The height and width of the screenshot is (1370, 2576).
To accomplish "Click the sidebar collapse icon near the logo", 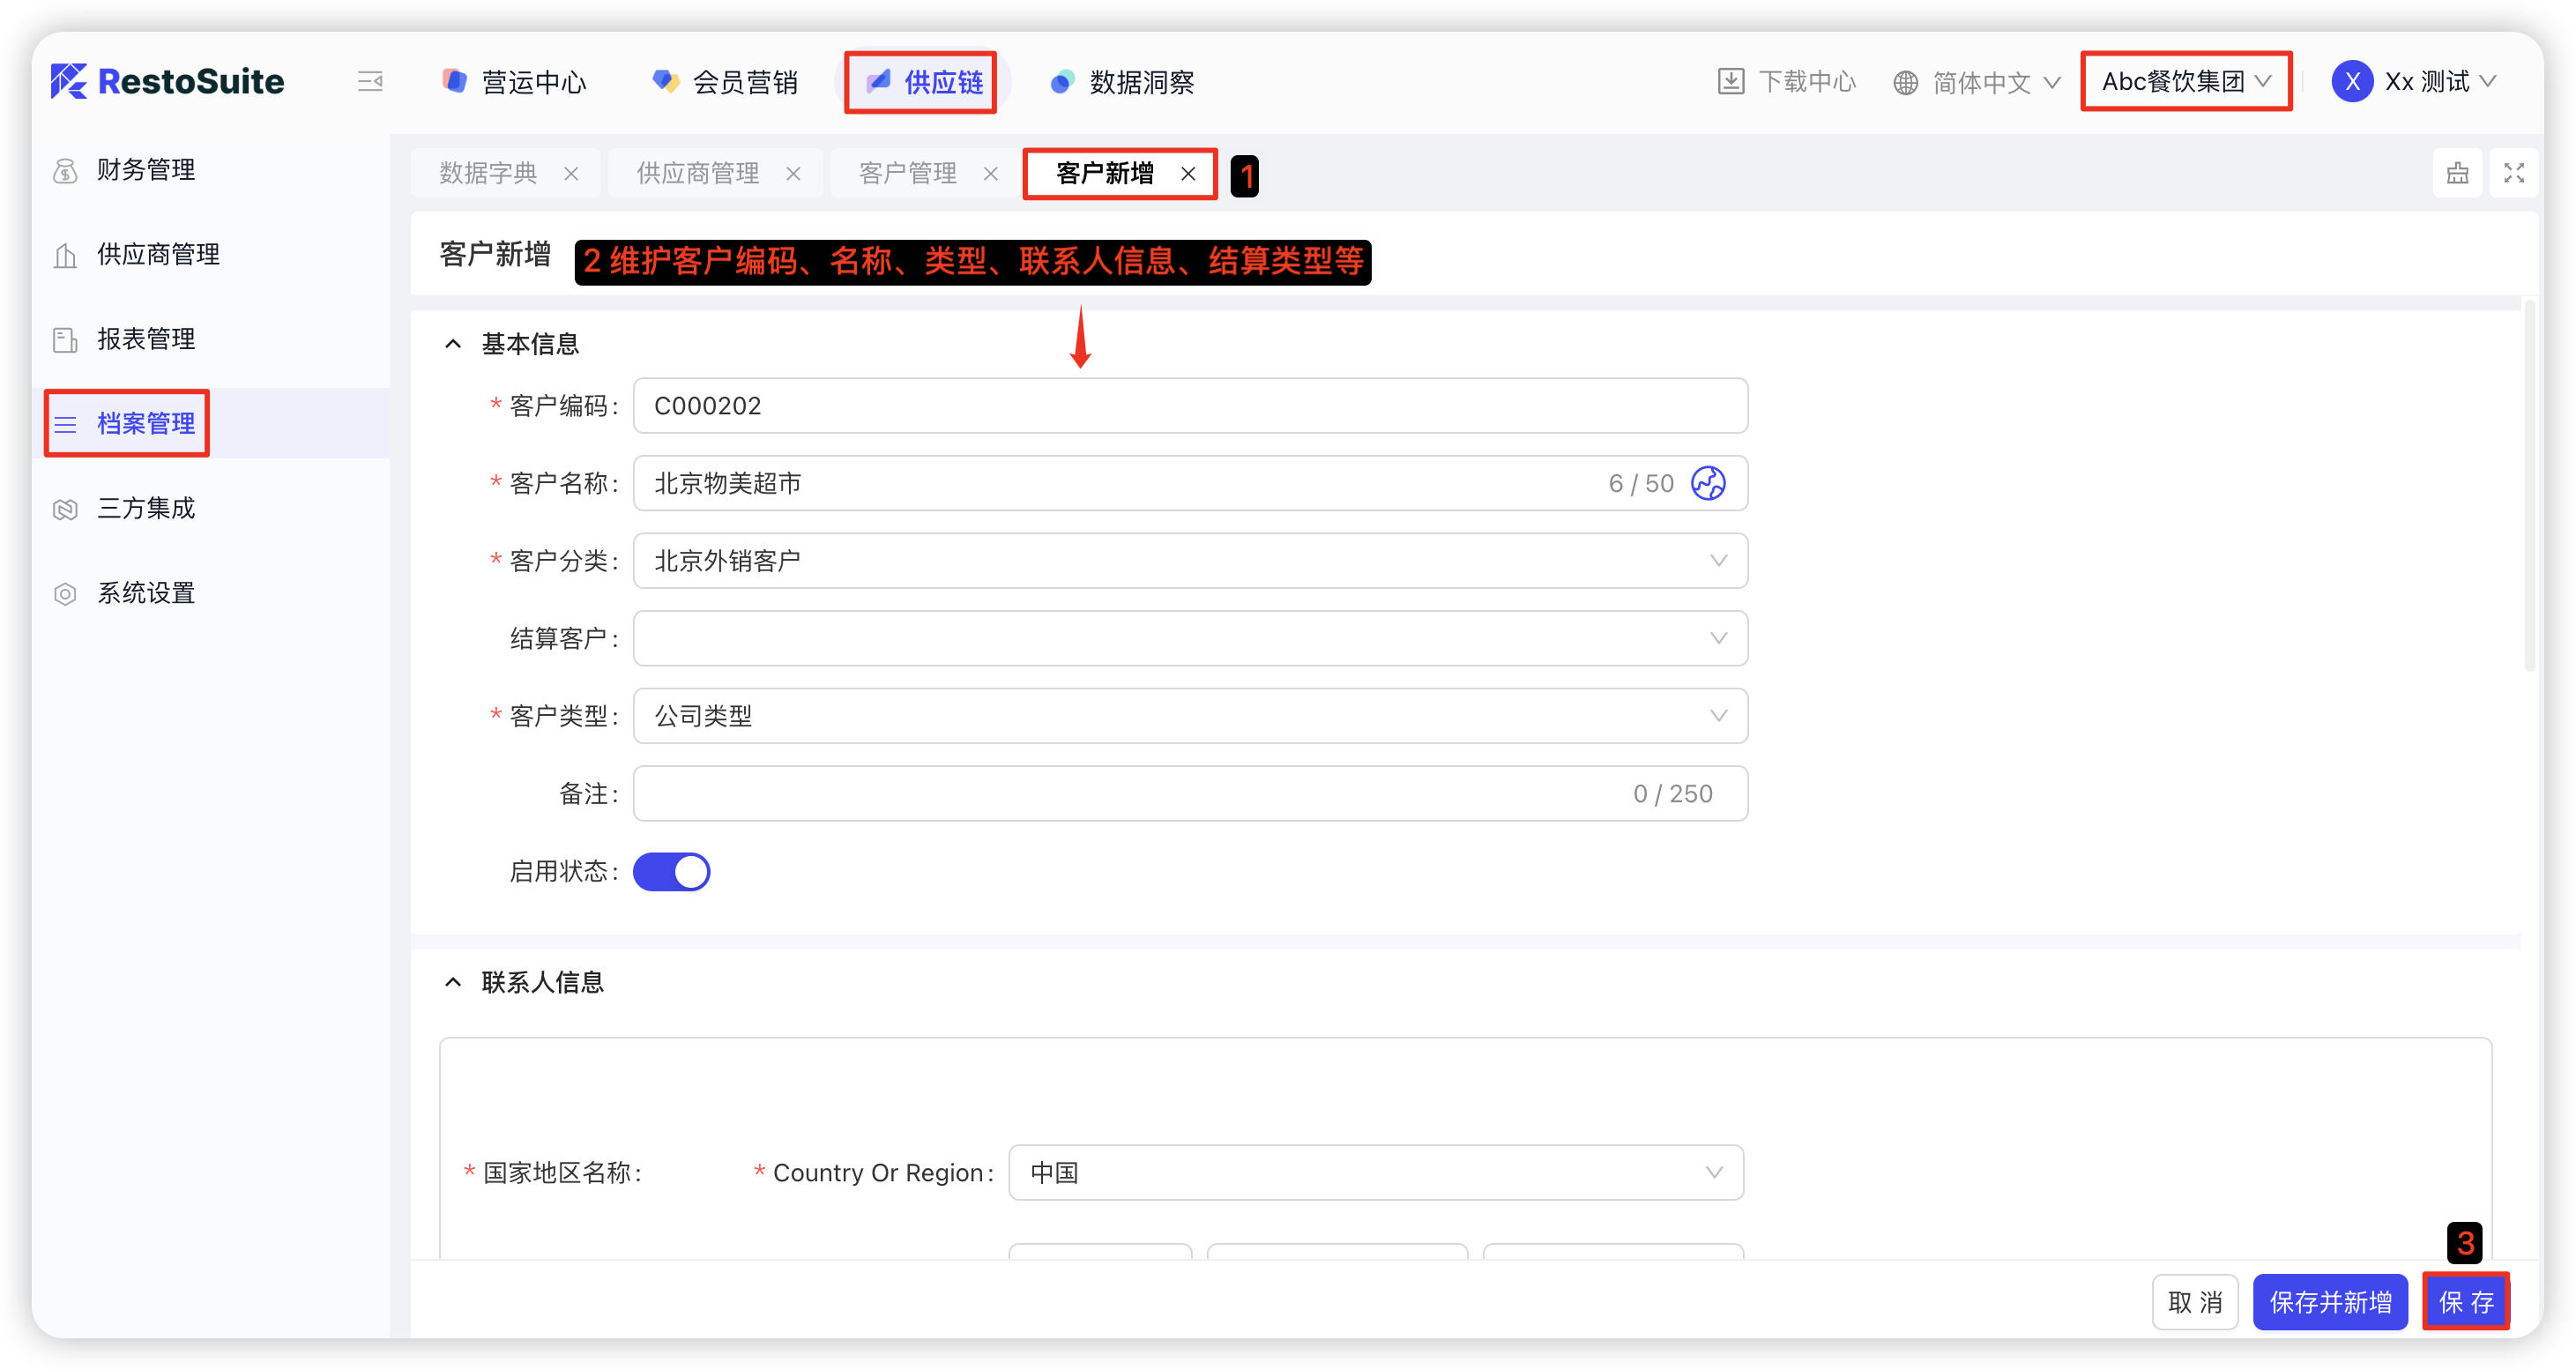I will [x=370, y=82].
